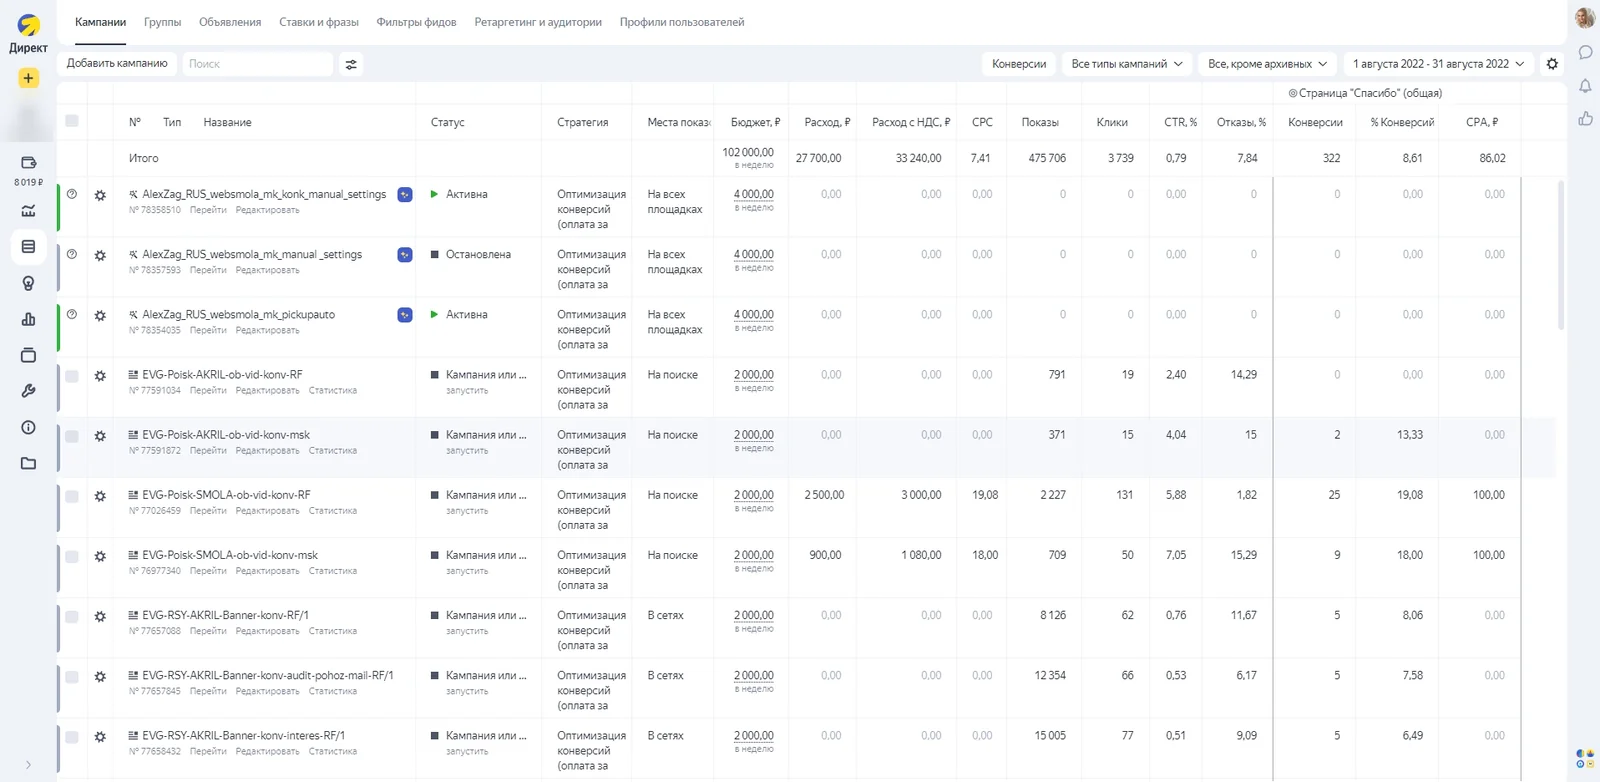
Task: Open gear menu for EVG-Poisk-SMOLA-ob-vid-konv-RF
Action: coord(100,496)
